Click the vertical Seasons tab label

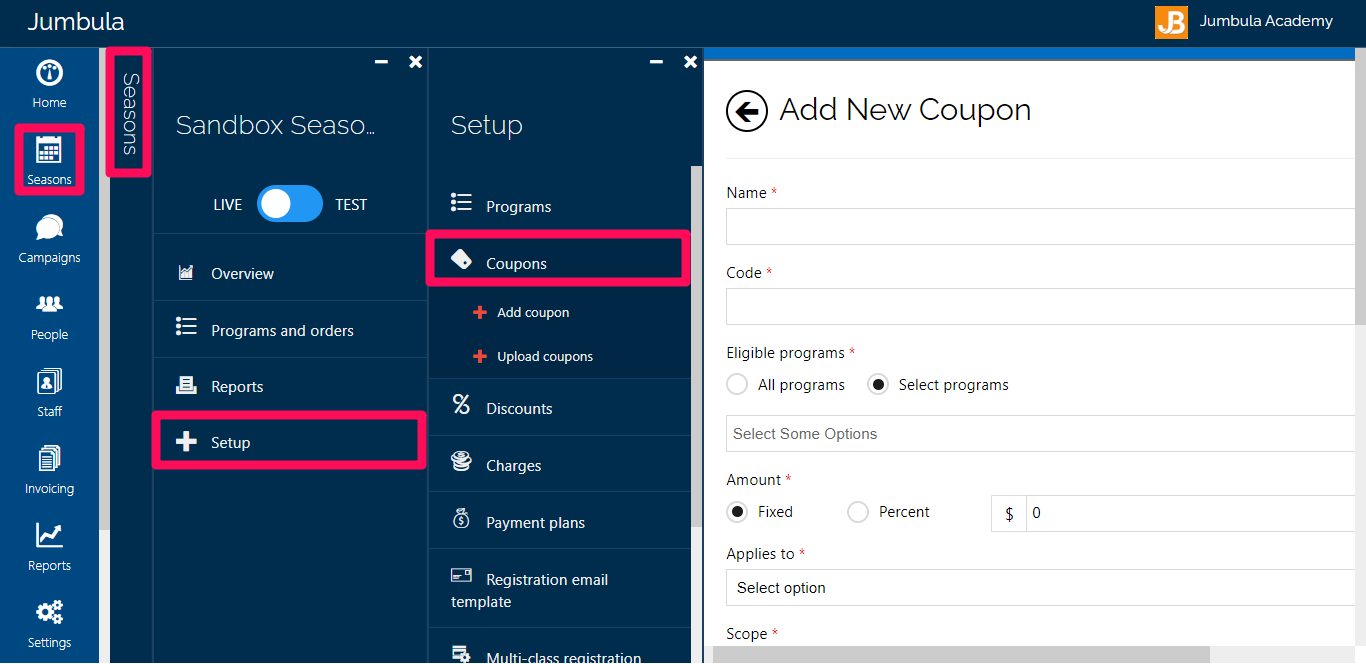point(130,113)
